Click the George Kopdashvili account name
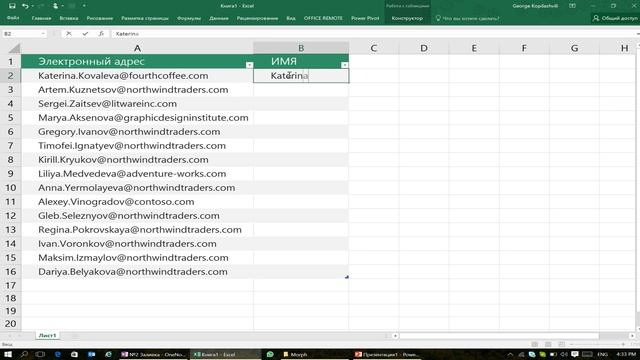Image resolution: width=640 pixels, height=360 pixels. [535, 6]
